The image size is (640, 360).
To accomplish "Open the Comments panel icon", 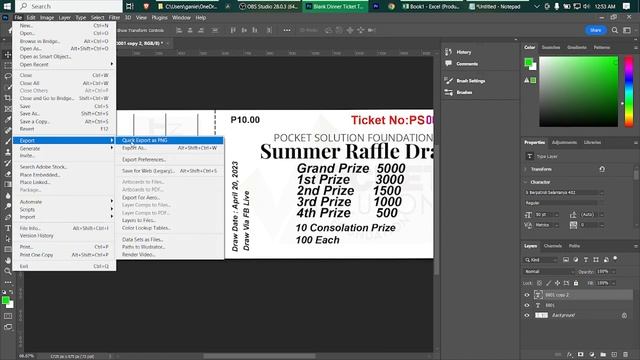I will pos(449,63).
